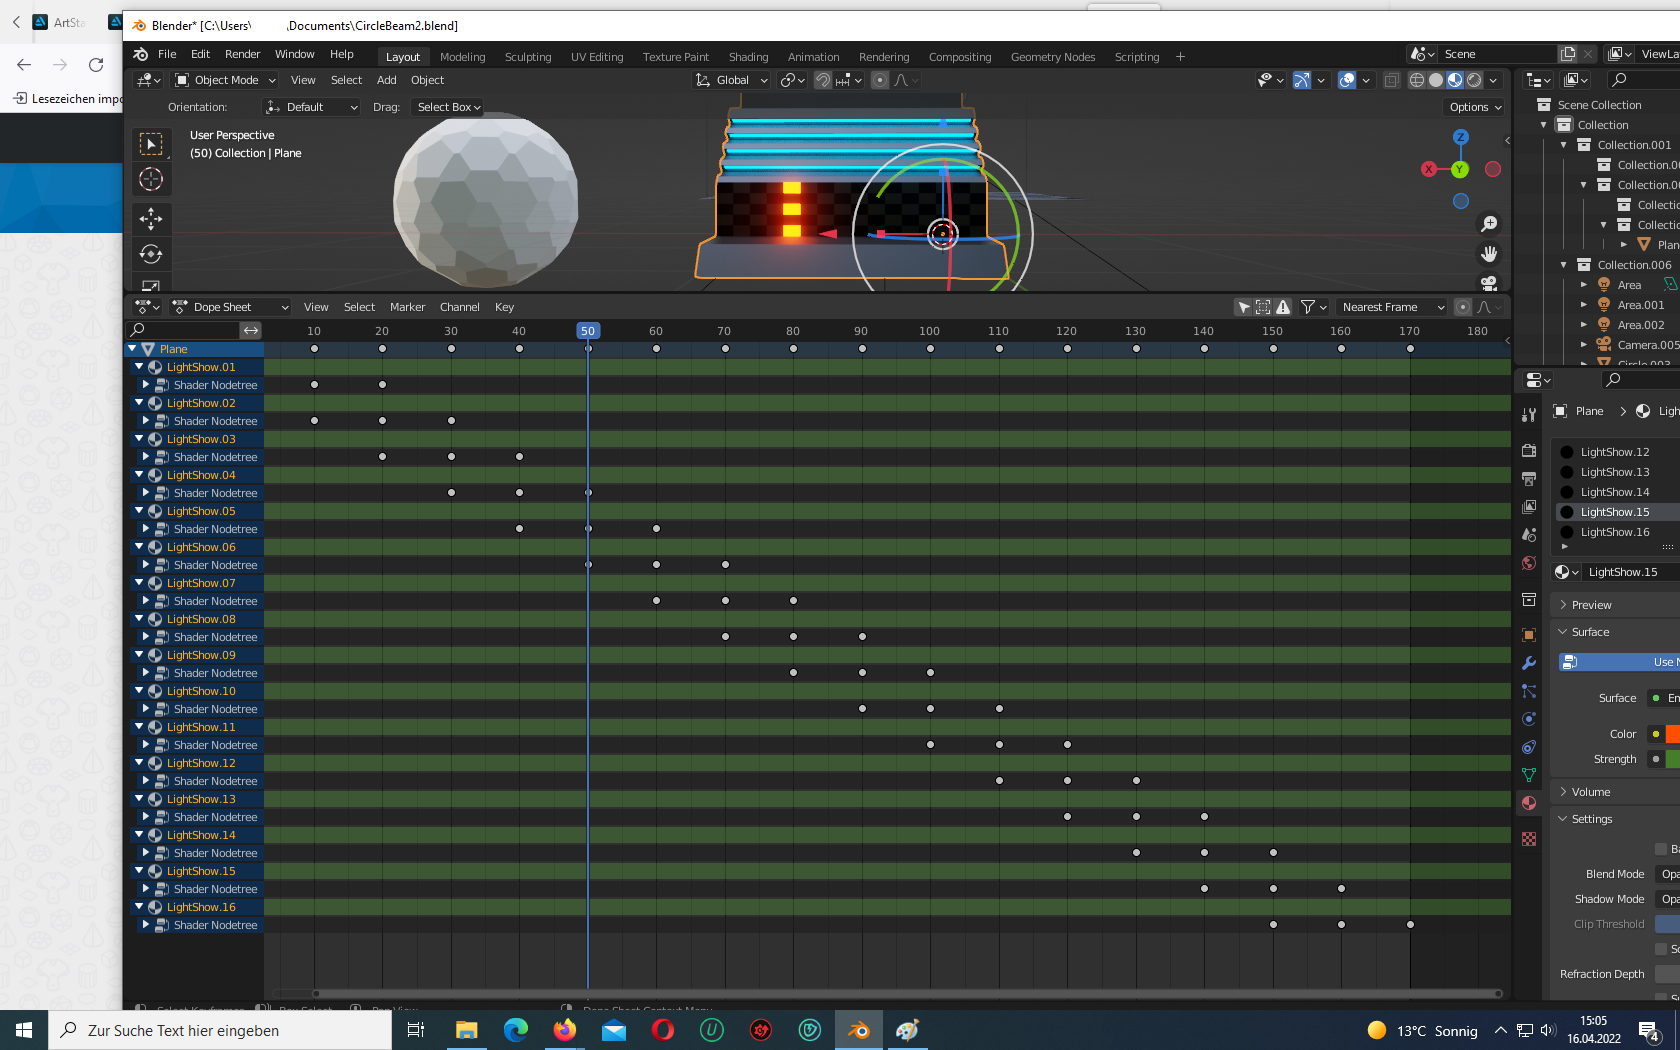
Task: Open the Object Mode dropdown
Action: [225, 80]
